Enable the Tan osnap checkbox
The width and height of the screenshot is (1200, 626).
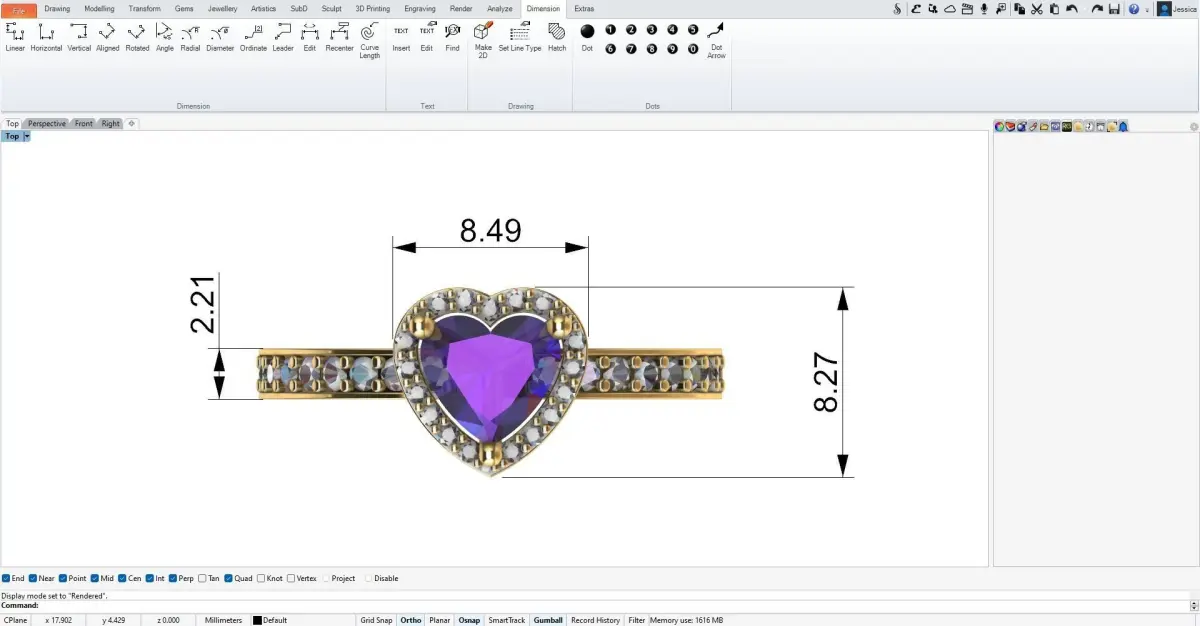point(203,578)
